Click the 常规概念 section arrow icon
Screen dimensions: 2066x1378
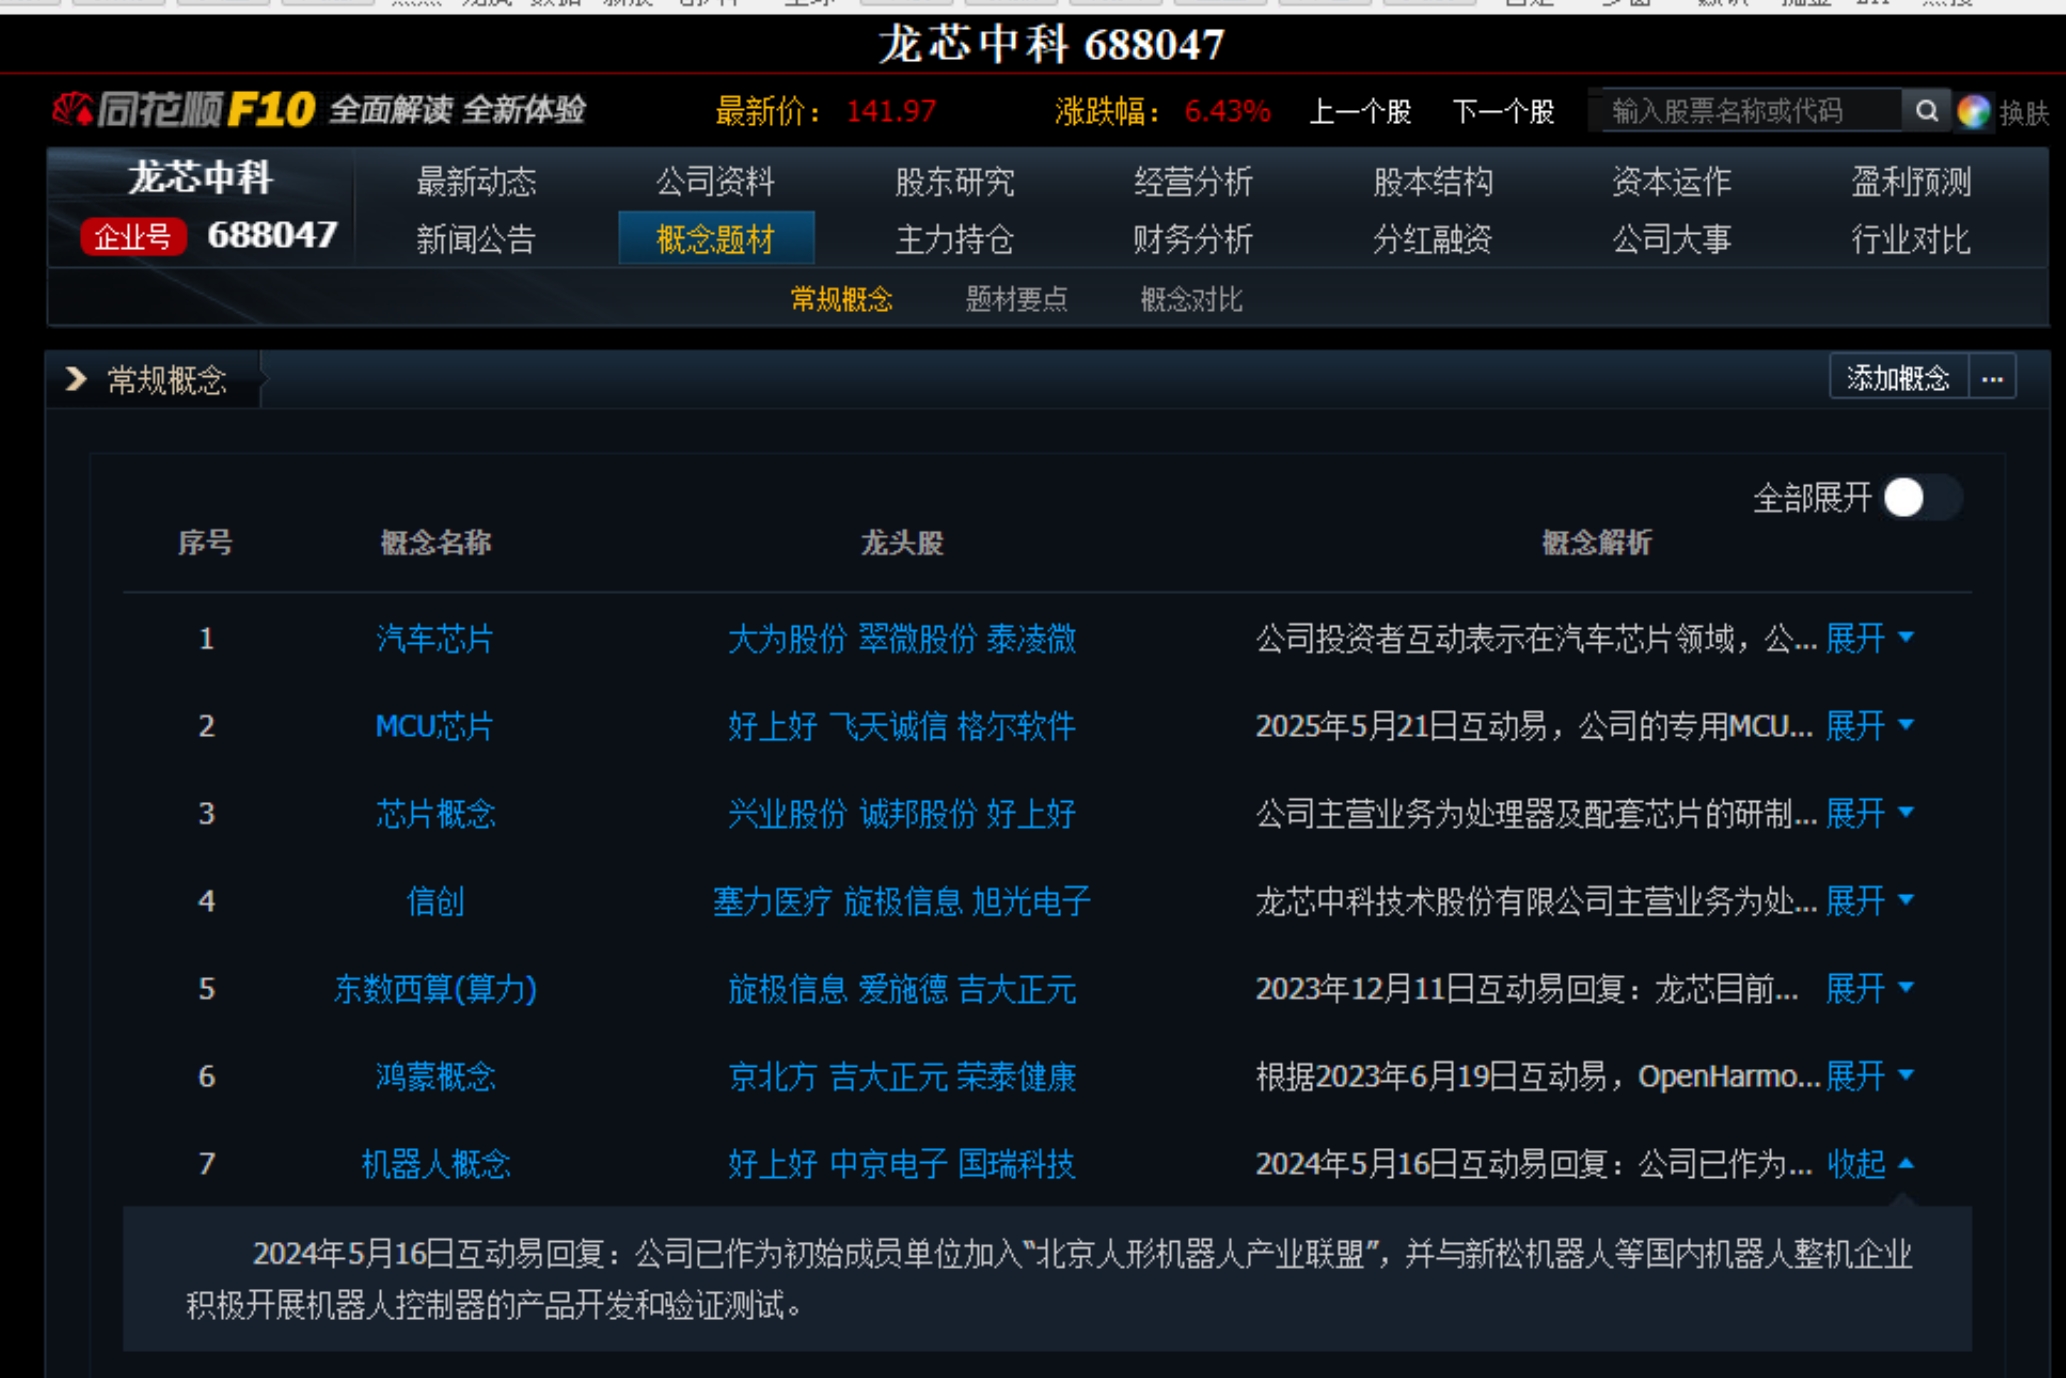(76, 379)
